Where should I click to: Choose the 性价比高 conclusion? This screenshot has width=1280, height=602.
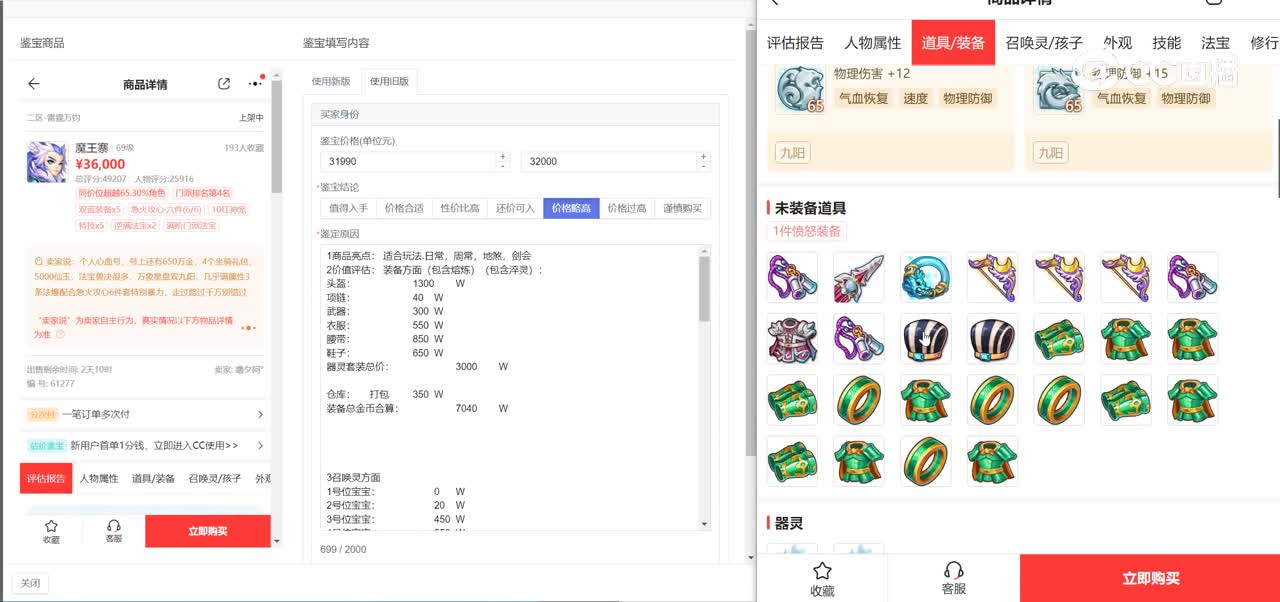pyautogui.click(x=460, y=208)
